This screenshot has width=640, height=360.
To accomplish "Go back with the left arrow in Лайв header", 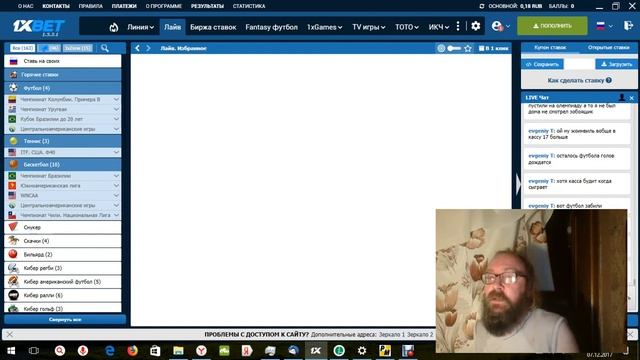I will (x=138, y=48).
